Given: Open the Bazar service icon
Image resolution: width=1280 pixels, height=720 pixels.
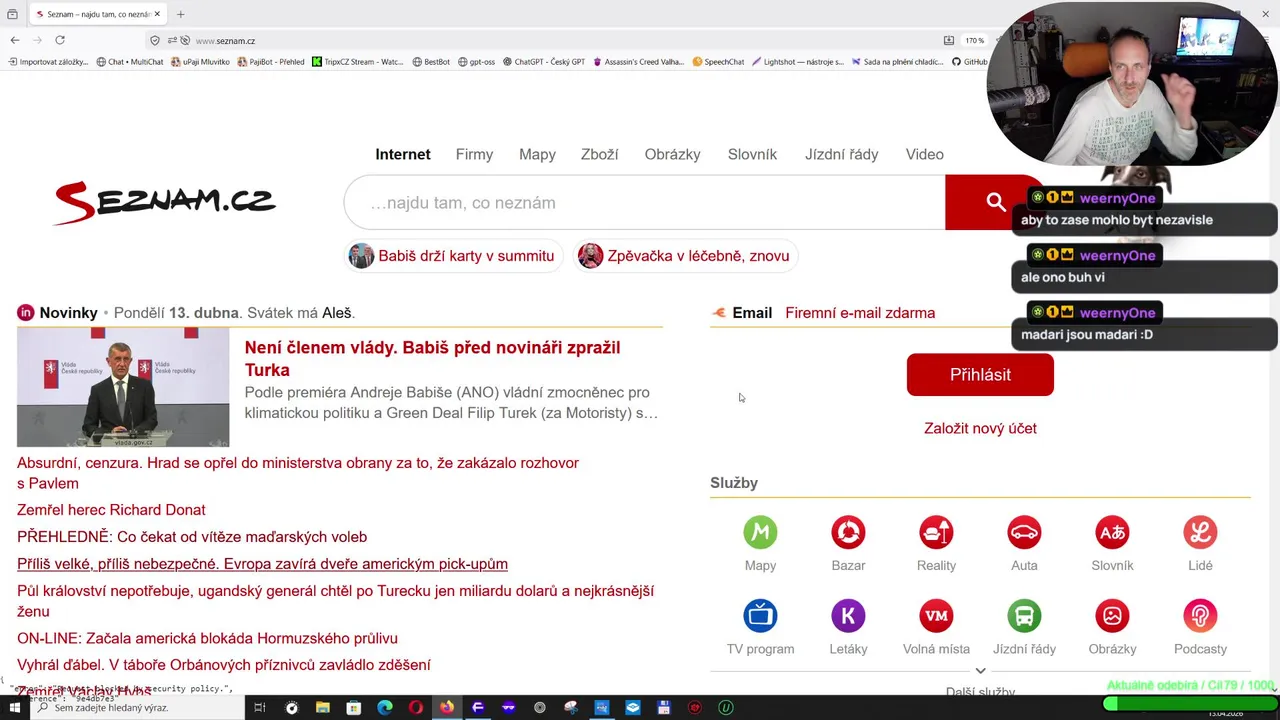Looking at the screenshot, I should 848,532.
